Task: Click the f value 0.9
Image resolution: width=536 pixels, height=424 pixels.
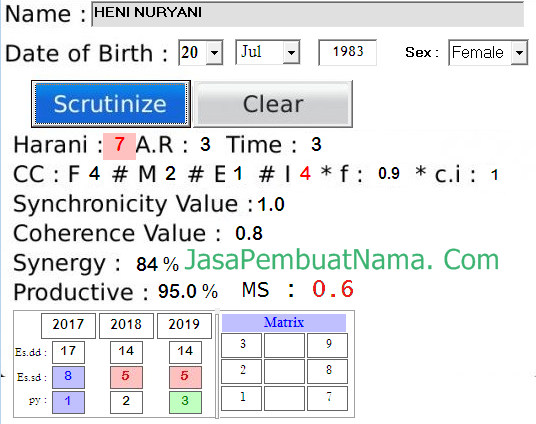Action: (x=389, y=174)
